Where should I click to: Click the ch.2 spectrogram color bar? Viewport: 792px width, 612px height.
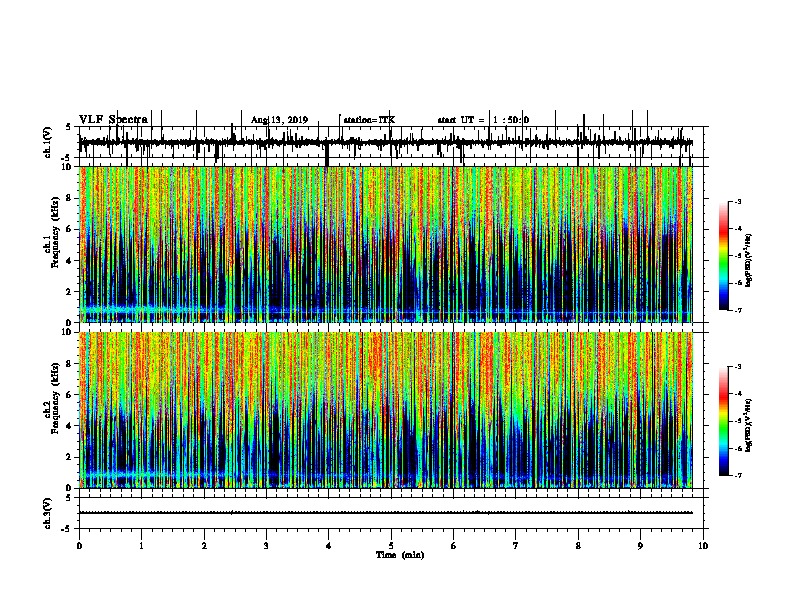tap(724, 421)
